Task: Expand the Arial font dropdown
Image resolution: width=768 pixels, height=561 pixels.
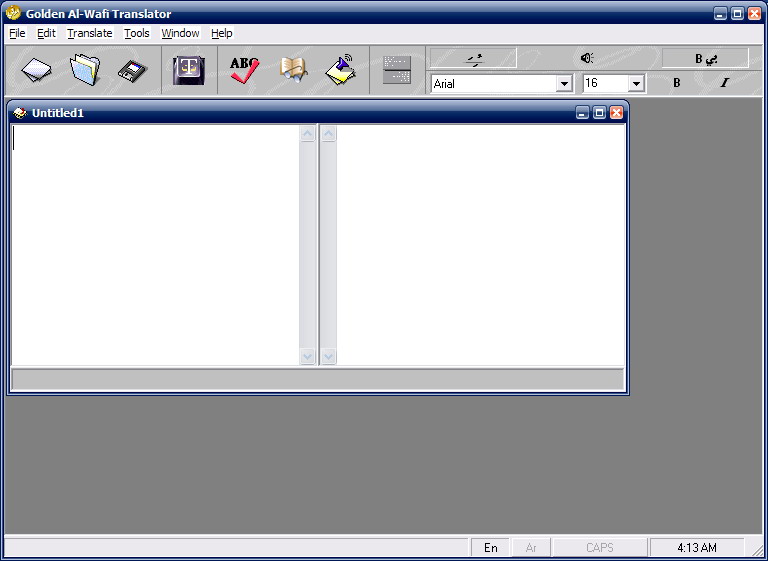Action: point(564,84)
